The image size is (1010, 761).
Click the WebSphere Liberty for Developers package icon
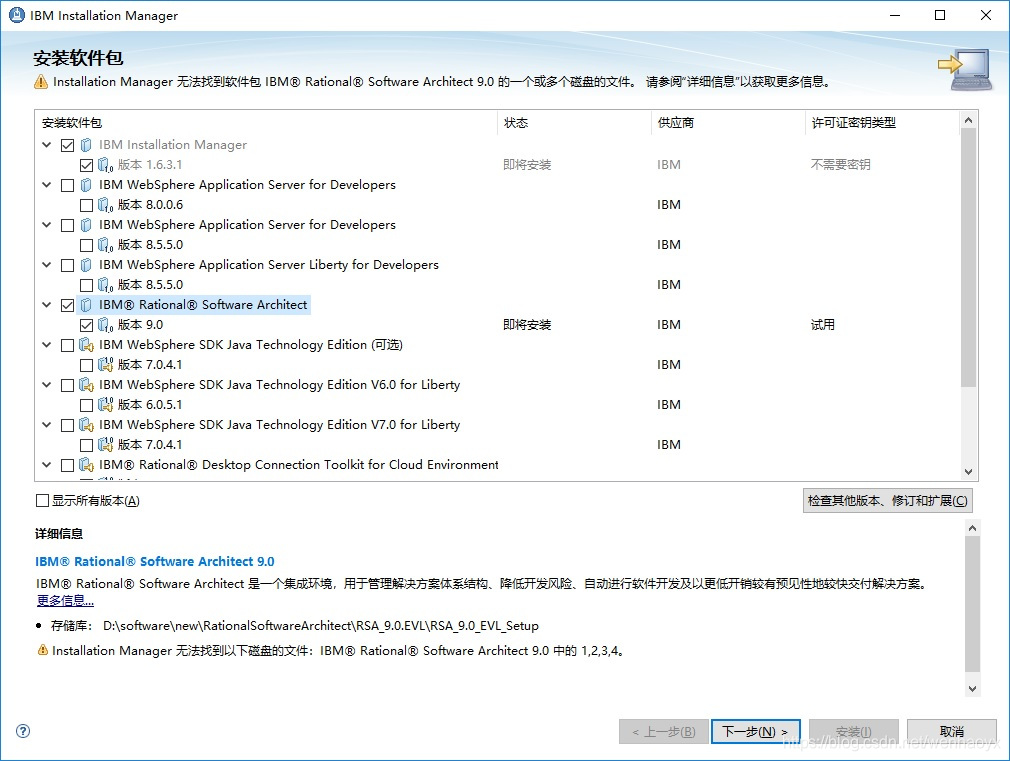(86, 265)
